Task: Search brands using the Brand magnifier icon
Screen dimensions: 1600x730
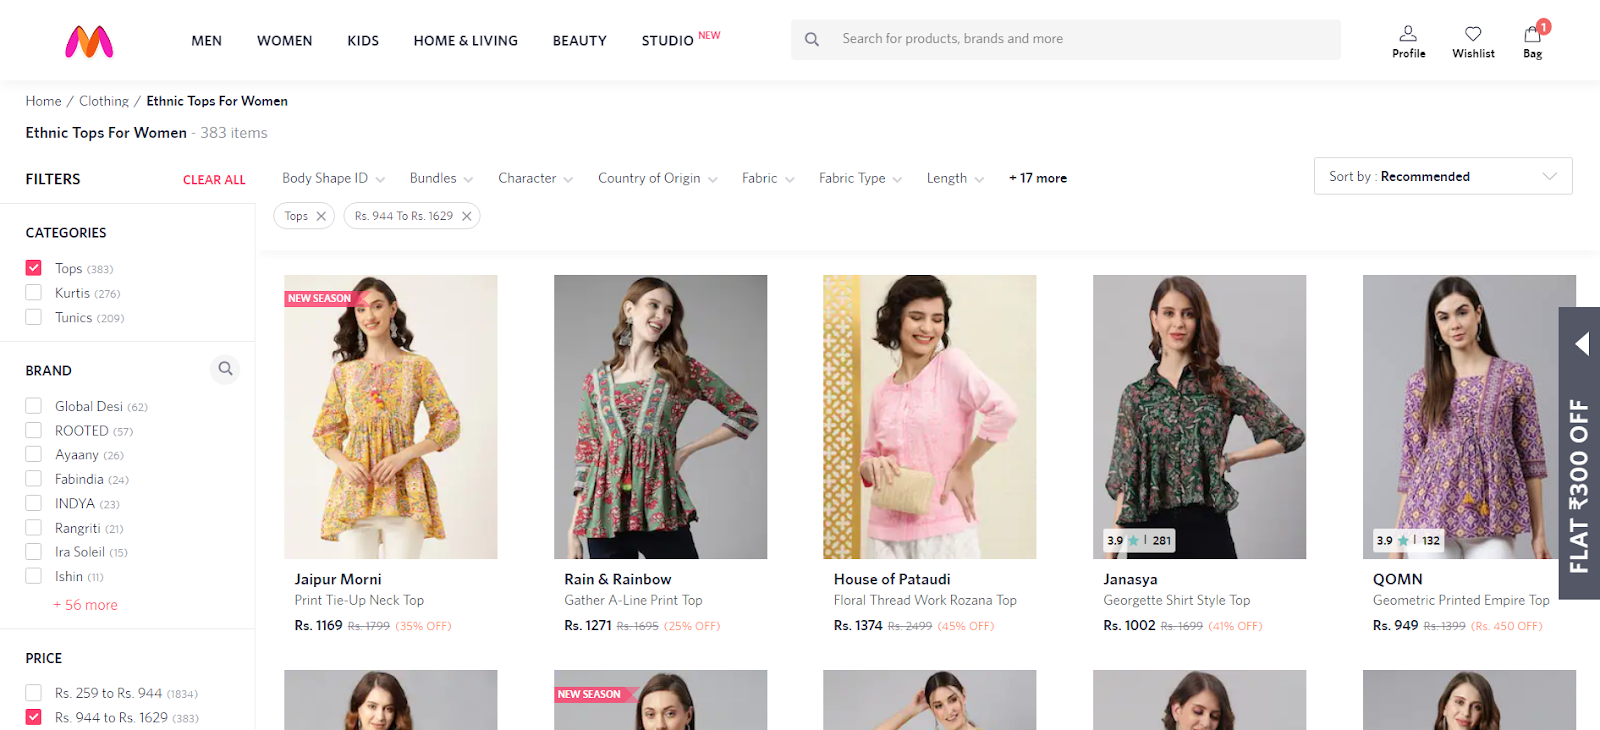Action: tap(226, 369)
